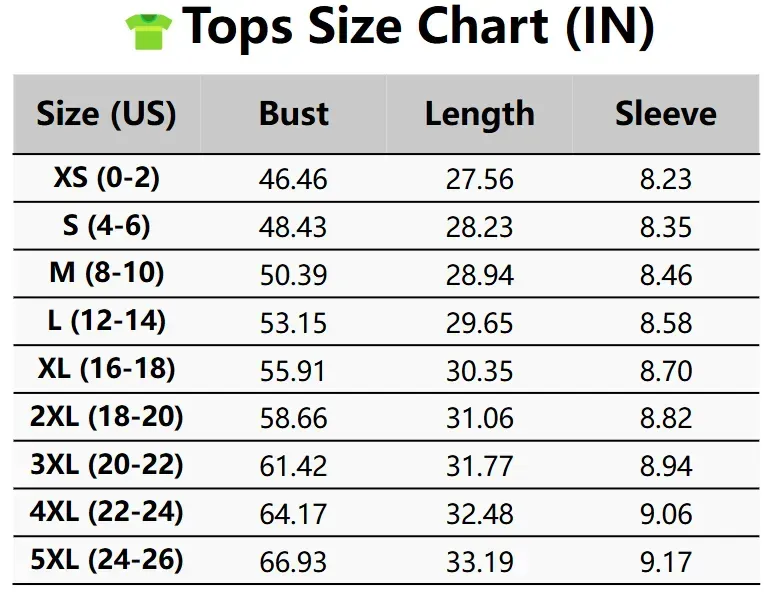Image resolution: width=773 pixels, height=598 pixels.
Task: Click the green t-shirt icon
Action: (149, 32)
